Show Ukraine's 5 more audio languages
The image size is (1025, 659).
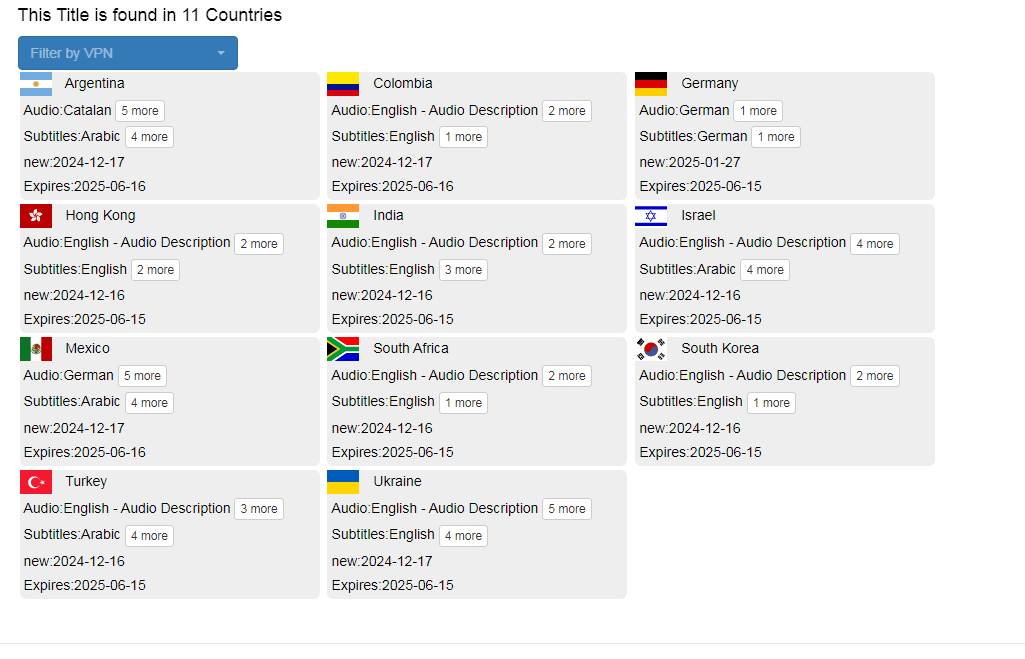[566, 509]
